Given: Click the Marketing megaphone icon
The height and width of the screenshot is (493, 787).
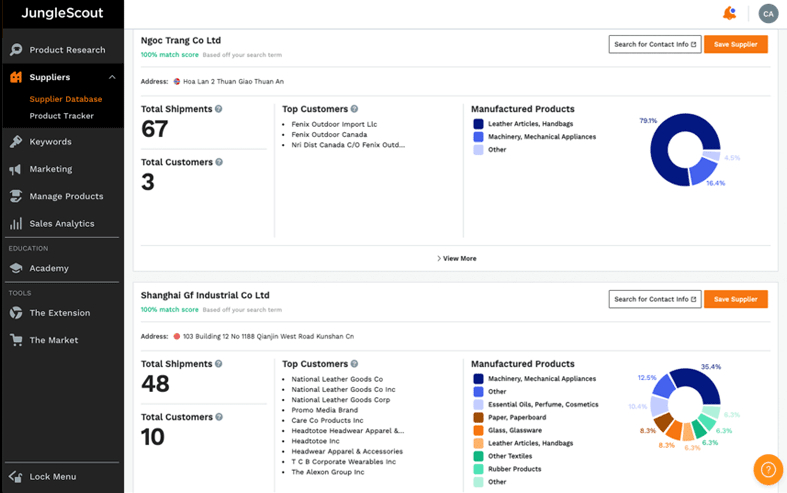Looking at the screenshot, I should coord(16,169).
